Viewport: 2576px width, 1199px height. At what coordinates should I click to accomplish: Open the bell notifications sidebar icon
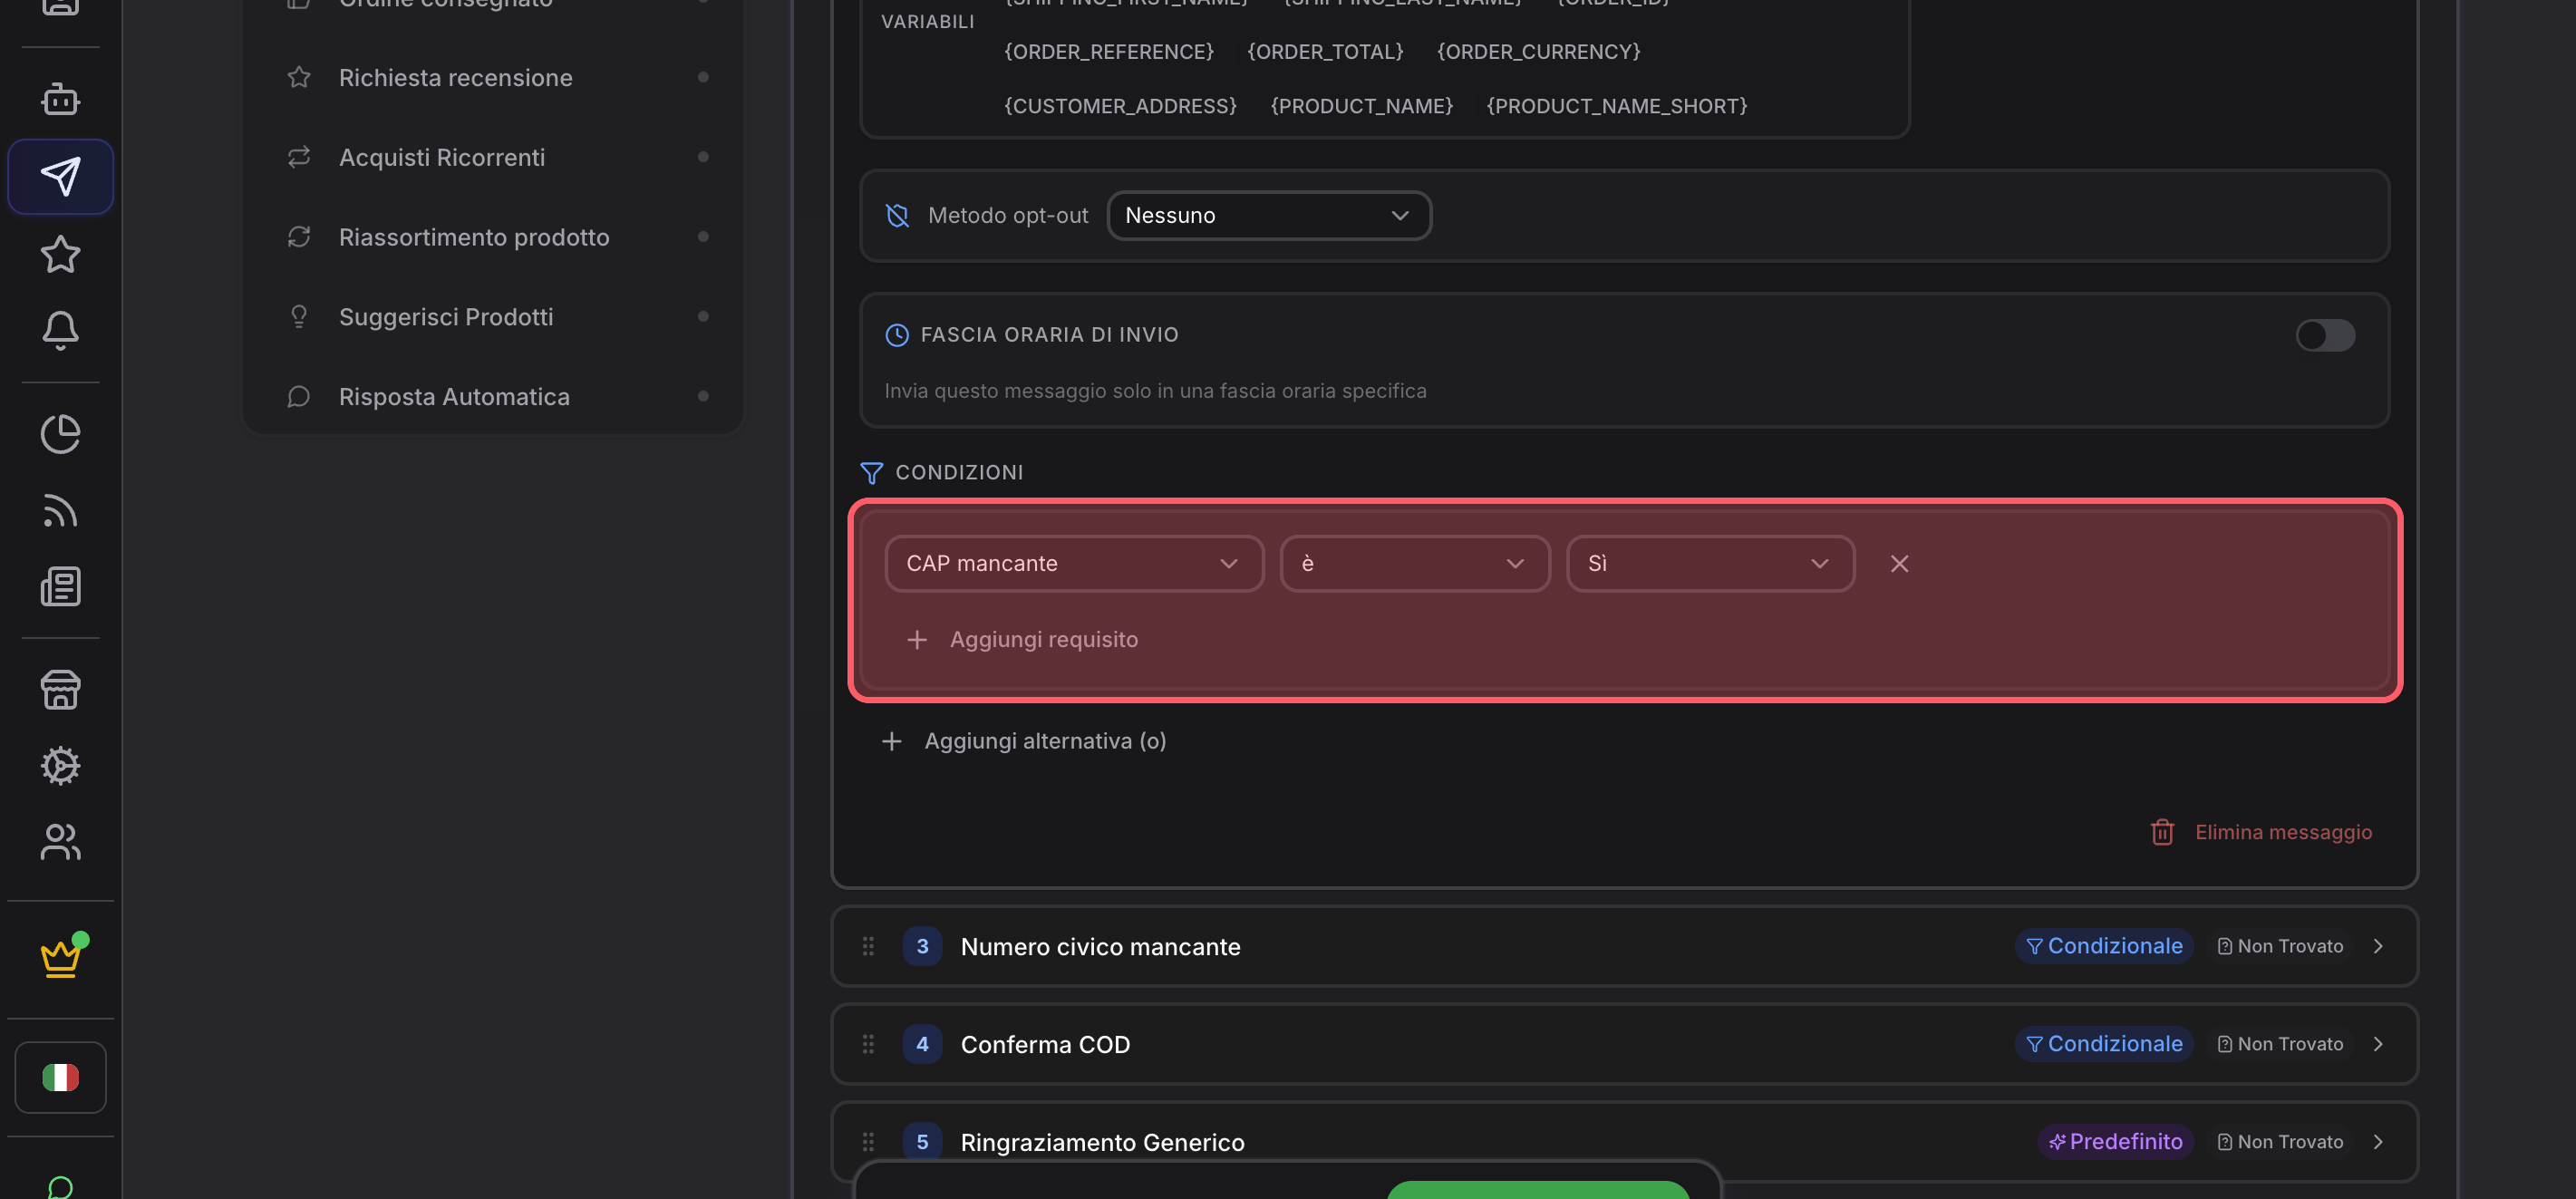(x=60, y=330)
